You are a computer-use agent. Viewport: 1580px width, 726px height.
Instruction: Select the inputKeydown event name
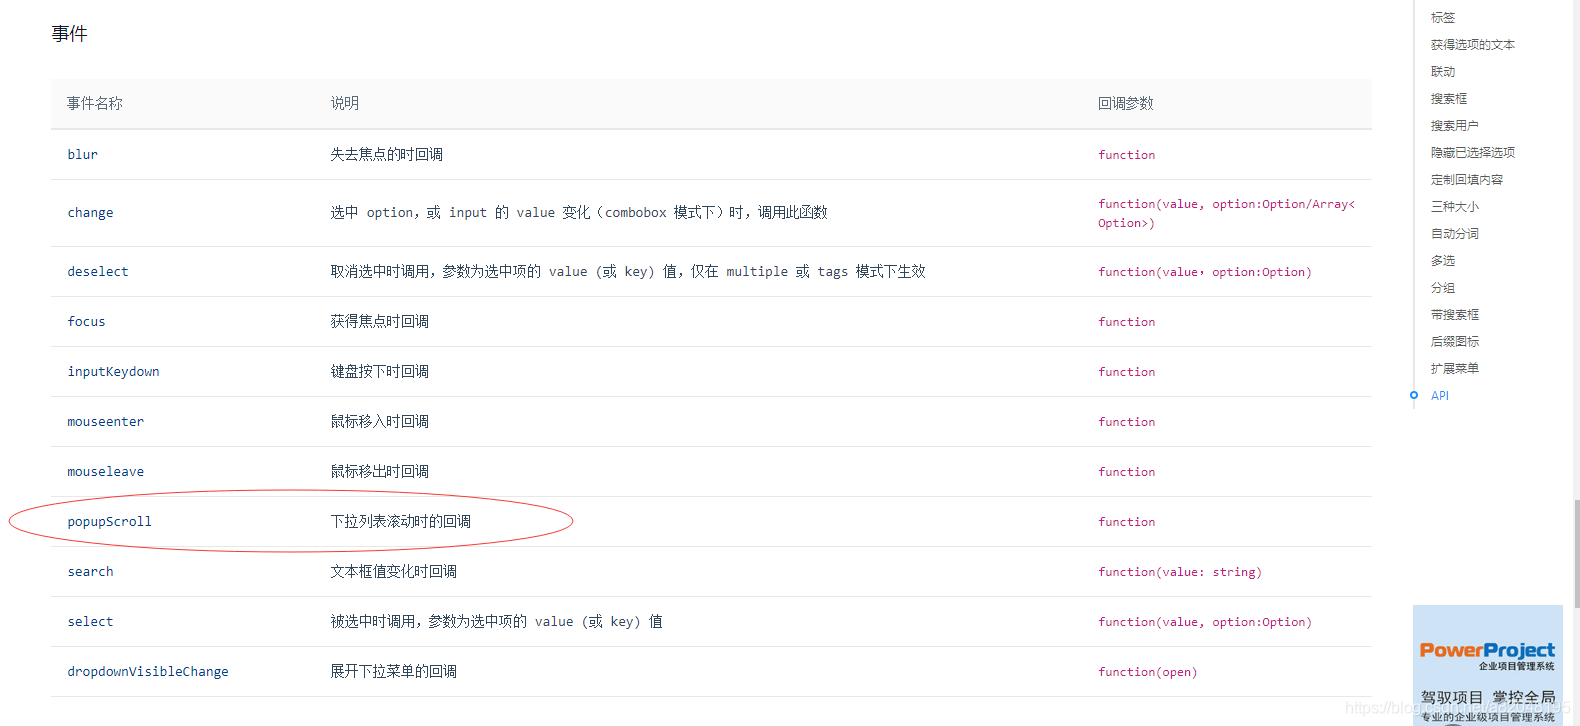pos(113,372)
